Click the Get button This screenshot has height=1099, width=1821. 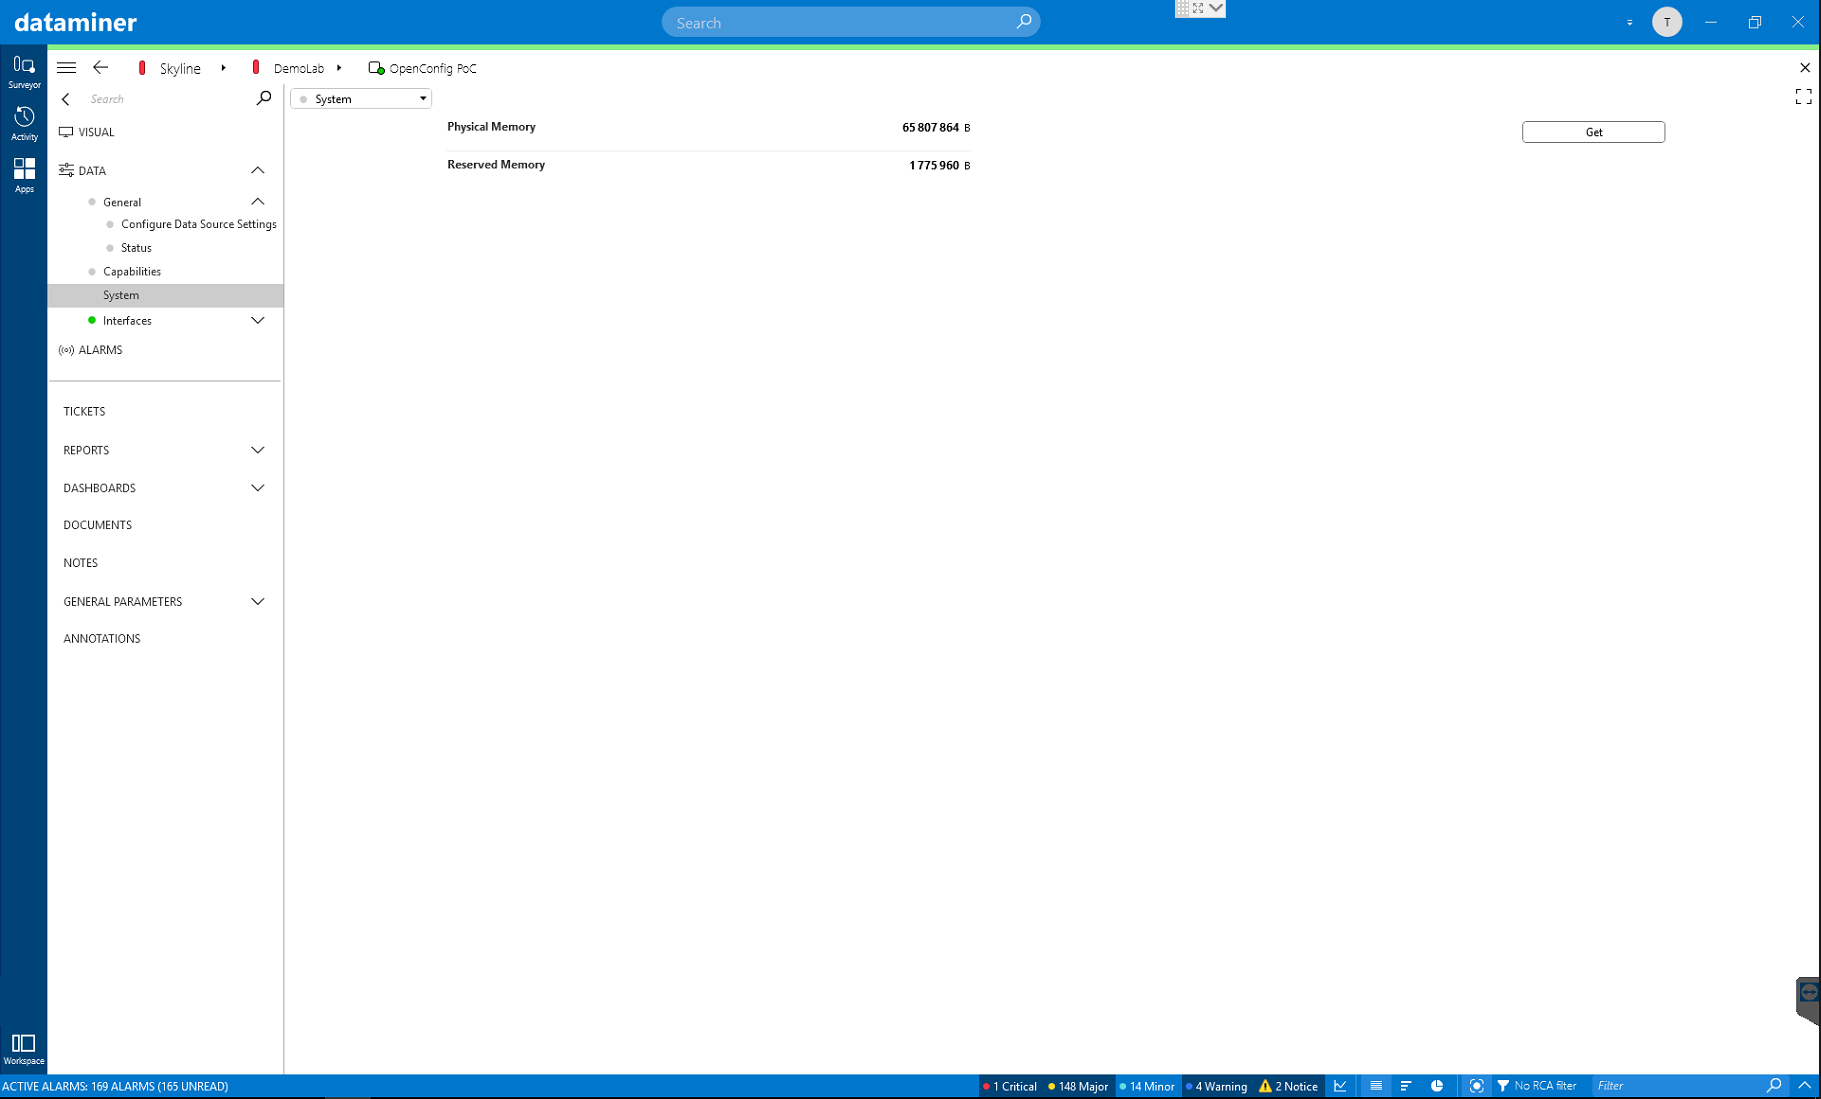tap(1593, 132)
